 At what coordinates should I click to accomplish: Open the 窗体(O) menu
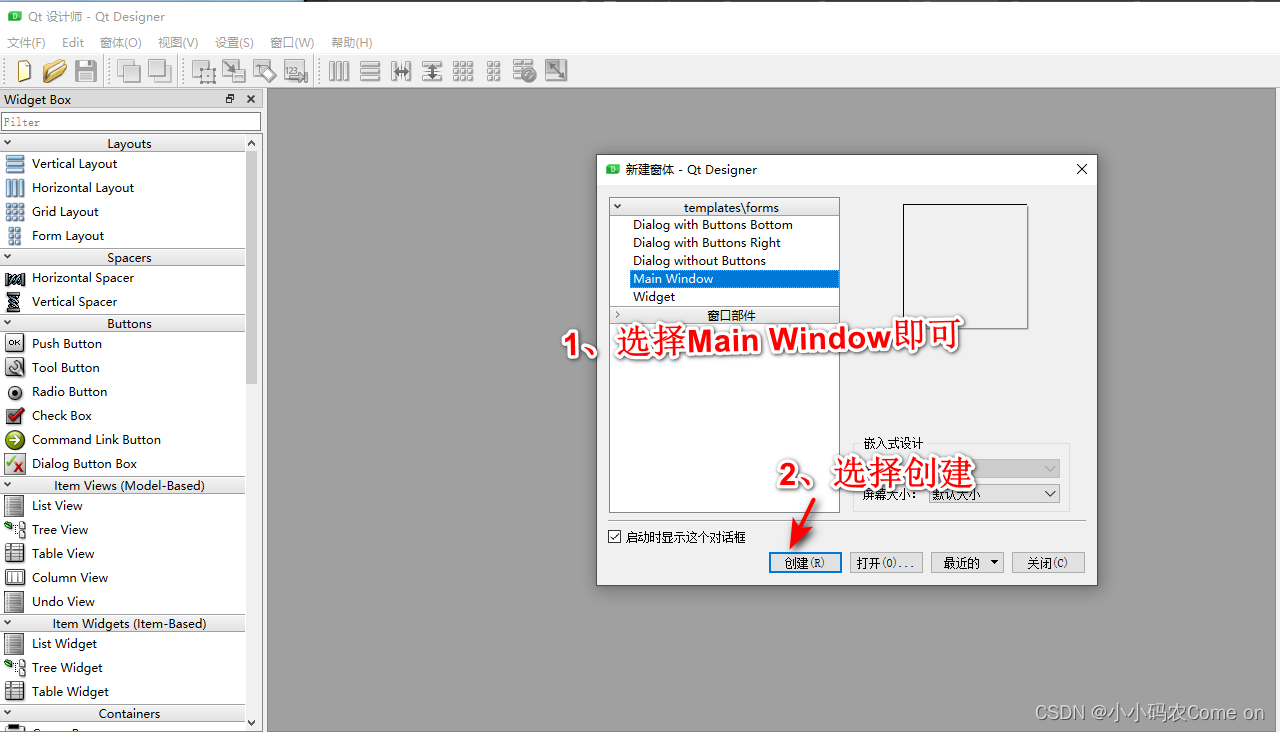[x=121, y=43]
